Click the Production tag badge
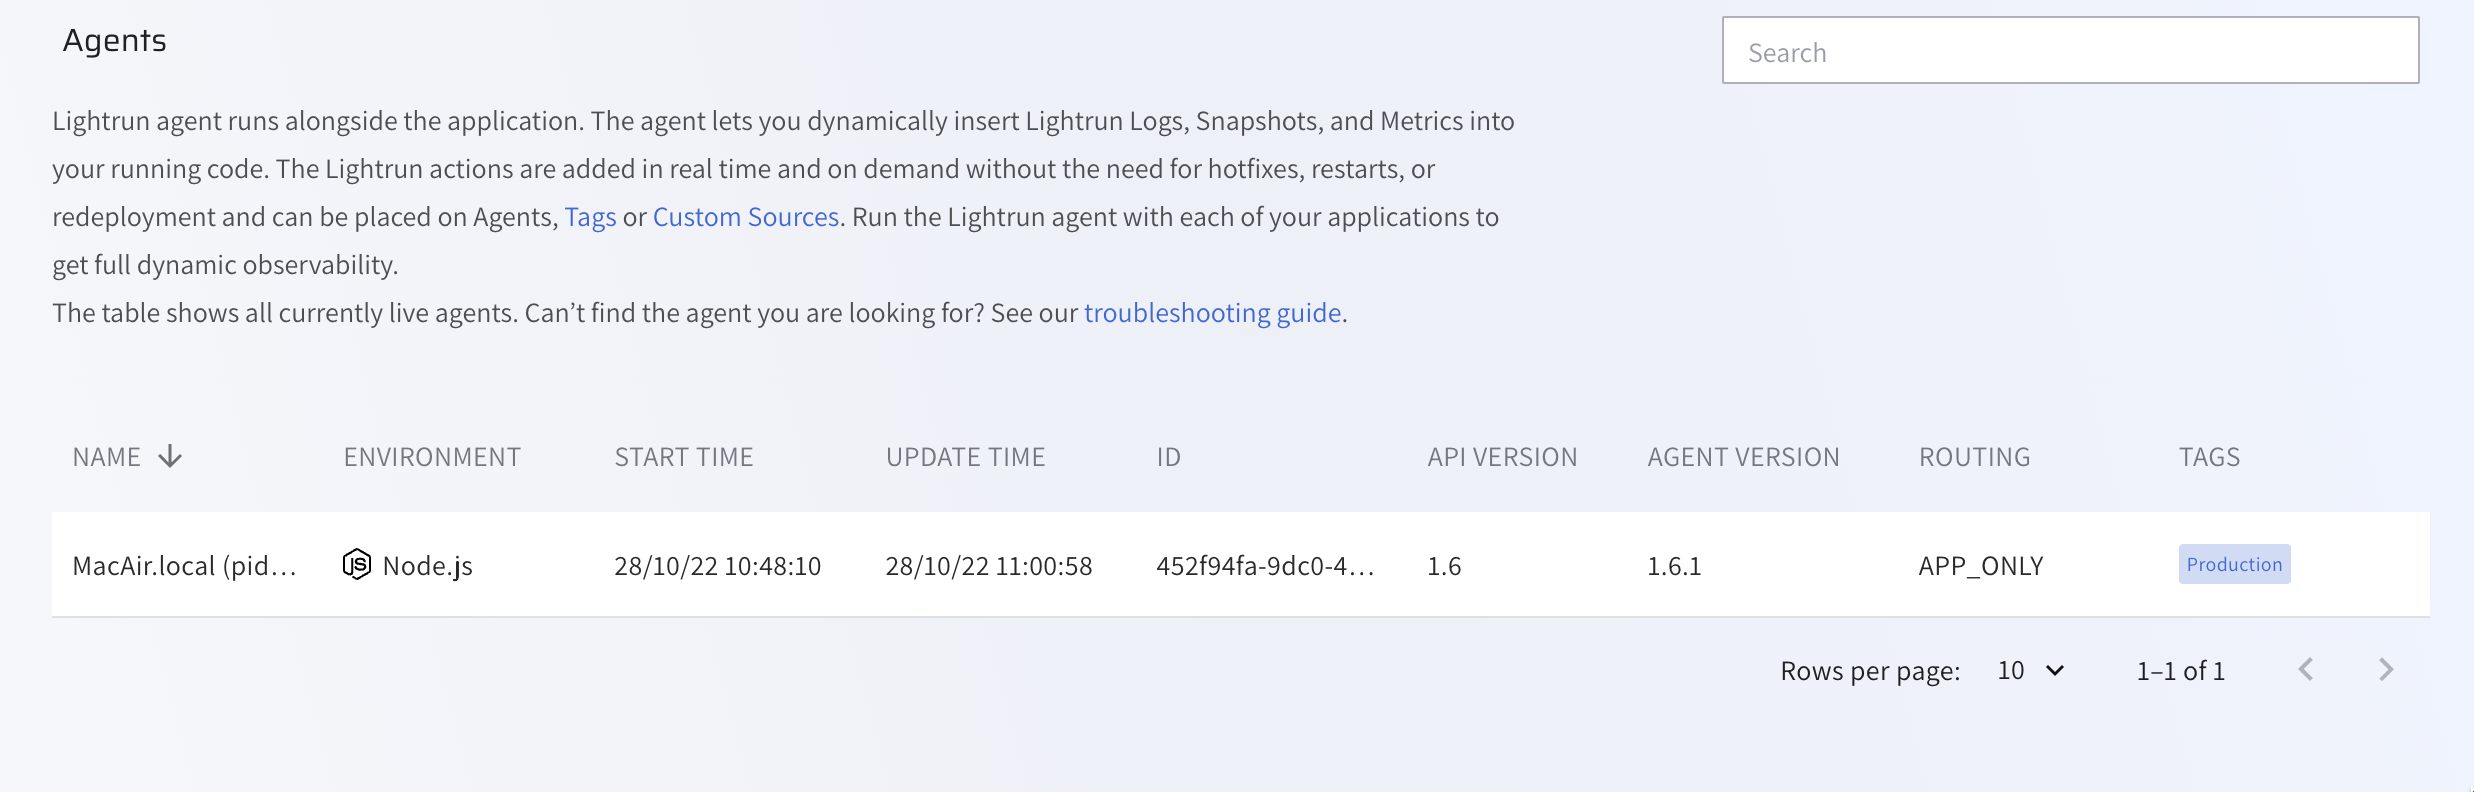 [x=2234, y=564]
